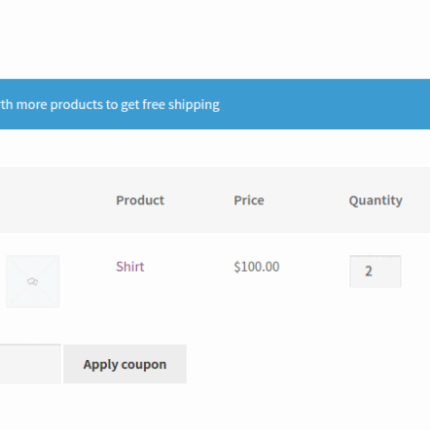This screenshot has width=430, height=430.
Task: Click the number 2 in quantity field
Action: coord(368,271)
